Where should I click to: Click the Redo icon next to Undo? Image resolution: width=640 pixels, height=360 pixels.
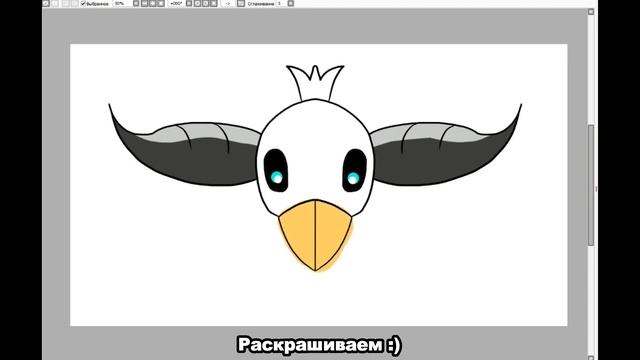point(55,3)
